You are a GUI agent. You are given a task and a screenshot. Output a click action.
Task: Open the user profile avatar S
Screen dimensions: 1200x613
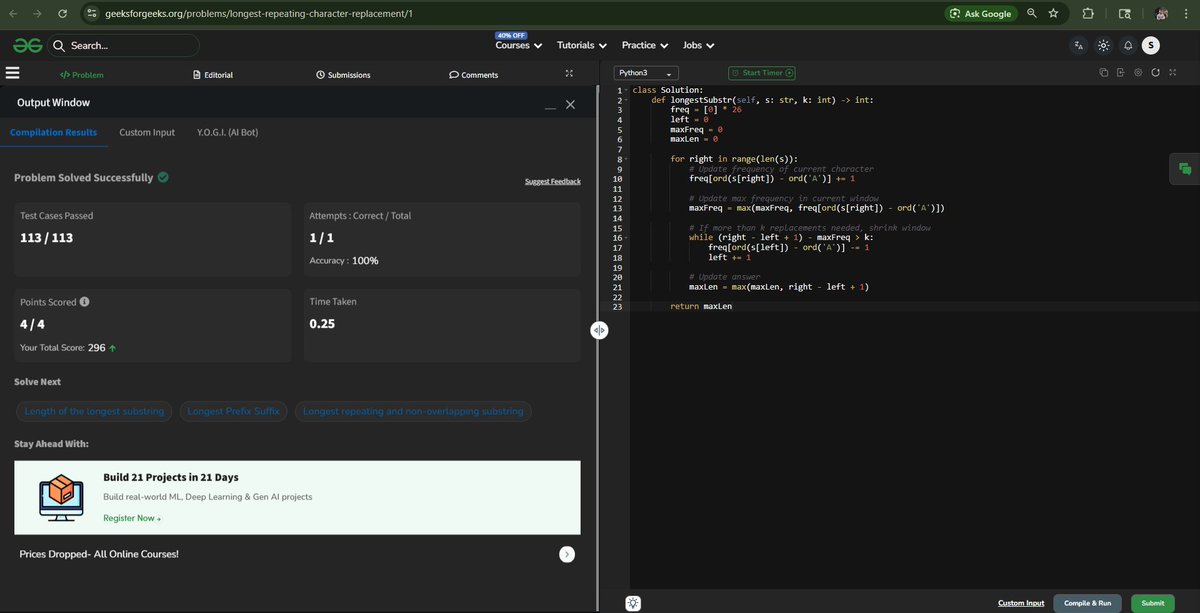(1151, 45)
